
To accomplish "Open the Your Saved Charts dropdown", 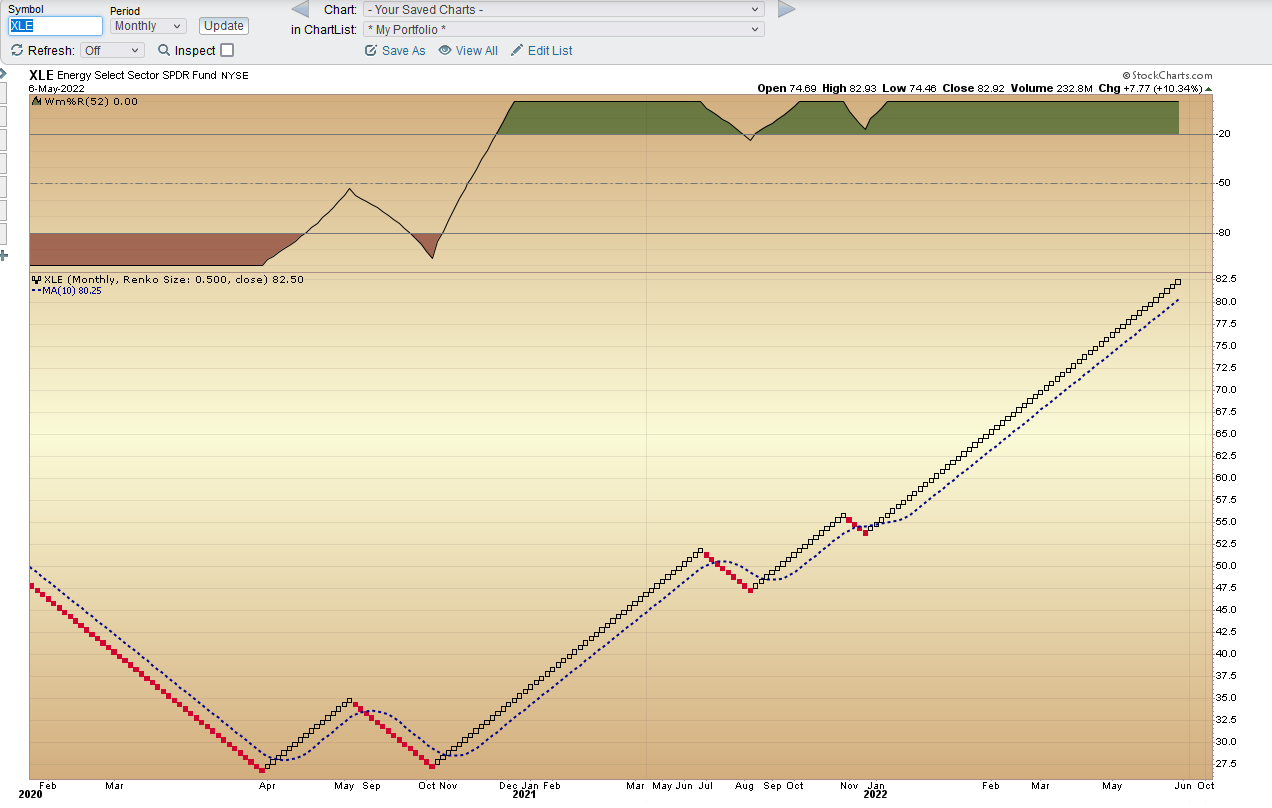I will pyautogui.click(x=564, y=9).
